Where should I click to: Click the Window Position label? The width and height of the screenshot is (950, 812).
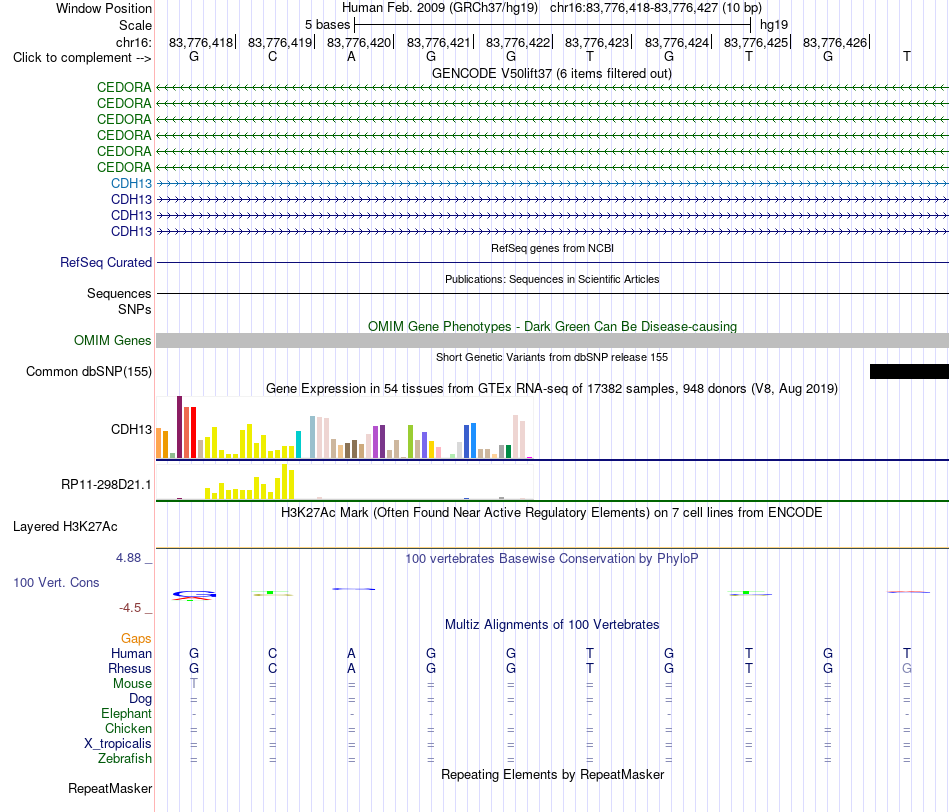(x=104, y=8)
